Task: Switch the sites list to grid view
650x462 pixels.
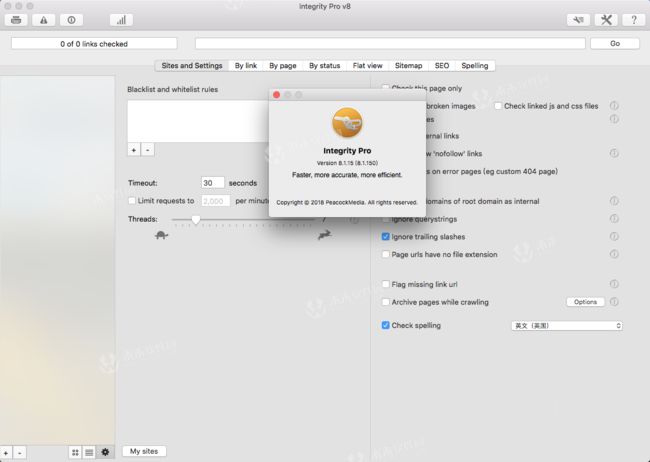Action: (x=75, y=452)
